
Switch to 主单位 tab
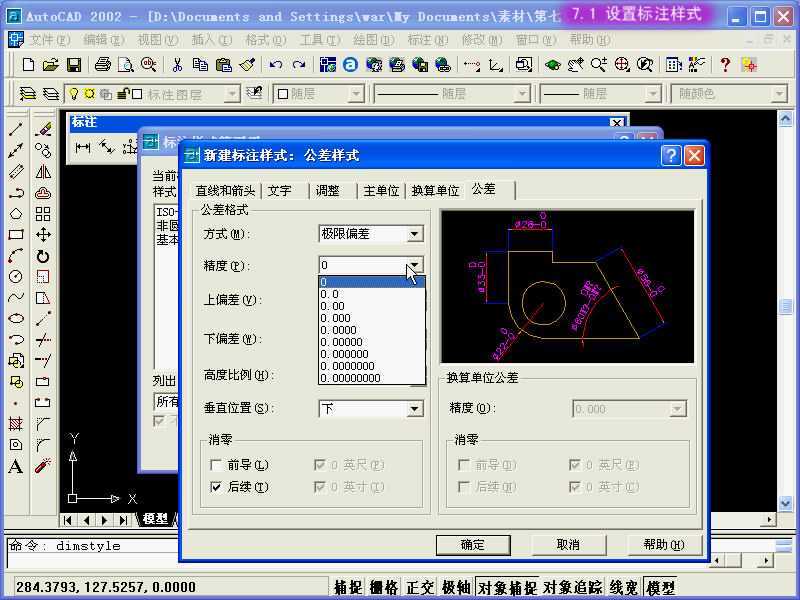point(381,191)
